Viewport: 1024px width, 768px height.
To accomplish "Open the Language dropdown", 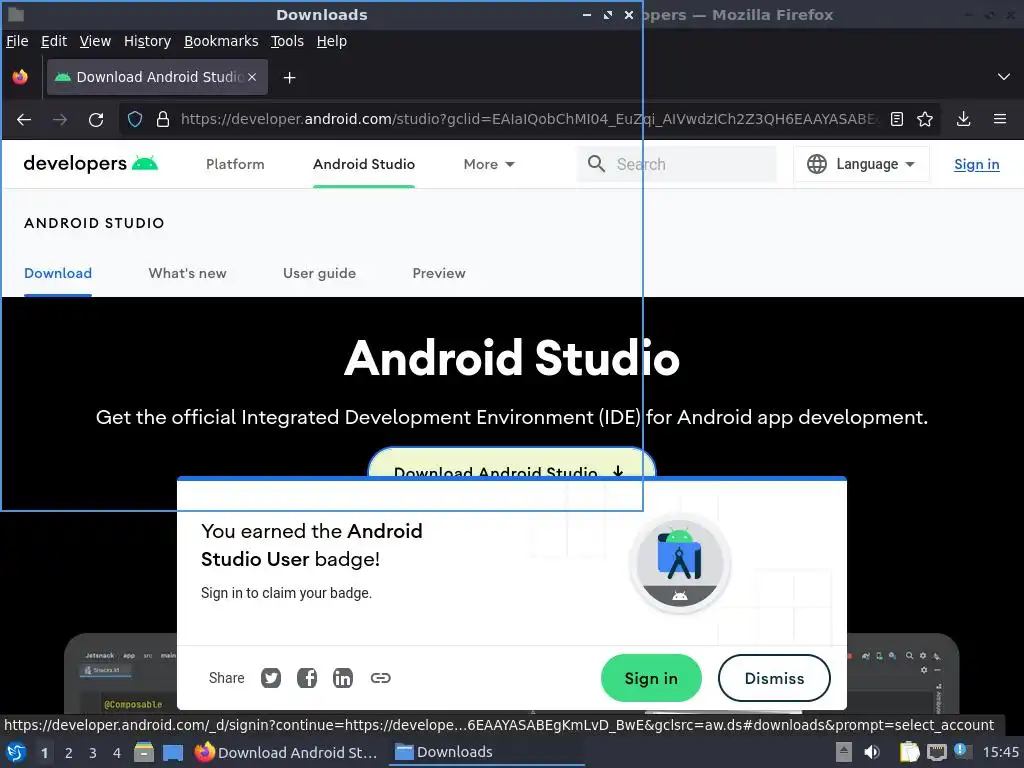I will coord(861,164).
